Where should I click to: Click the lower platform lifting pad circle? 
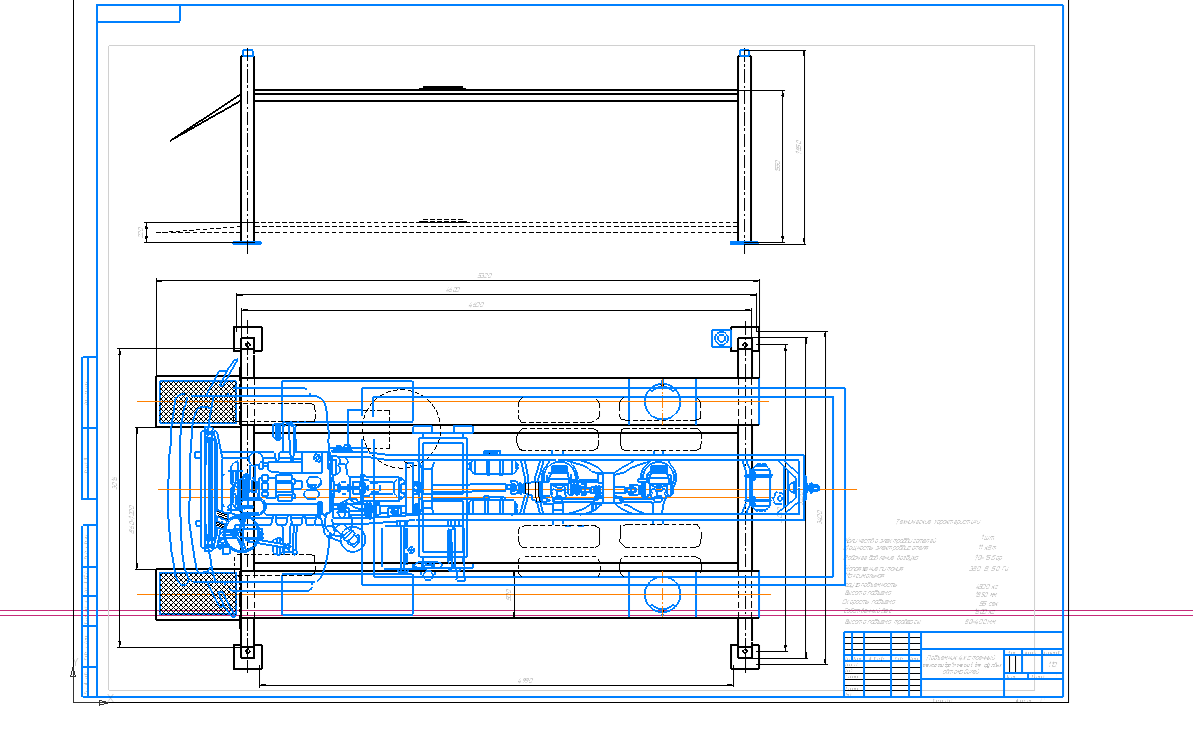pos(662,593)
